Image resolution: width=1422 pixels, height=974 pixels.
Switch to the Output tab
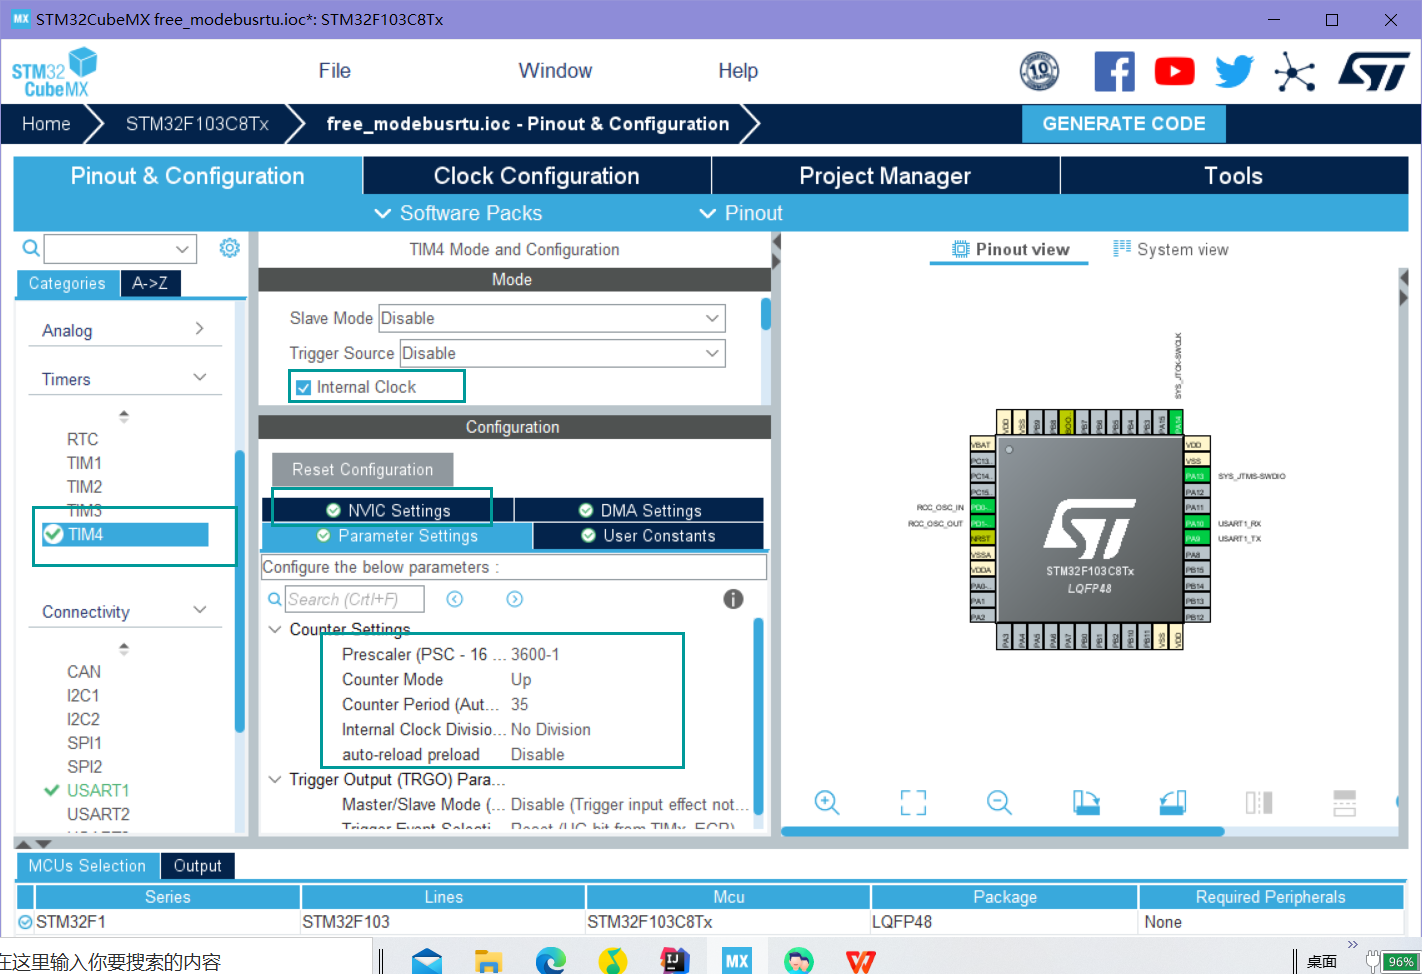click(197, 866)
